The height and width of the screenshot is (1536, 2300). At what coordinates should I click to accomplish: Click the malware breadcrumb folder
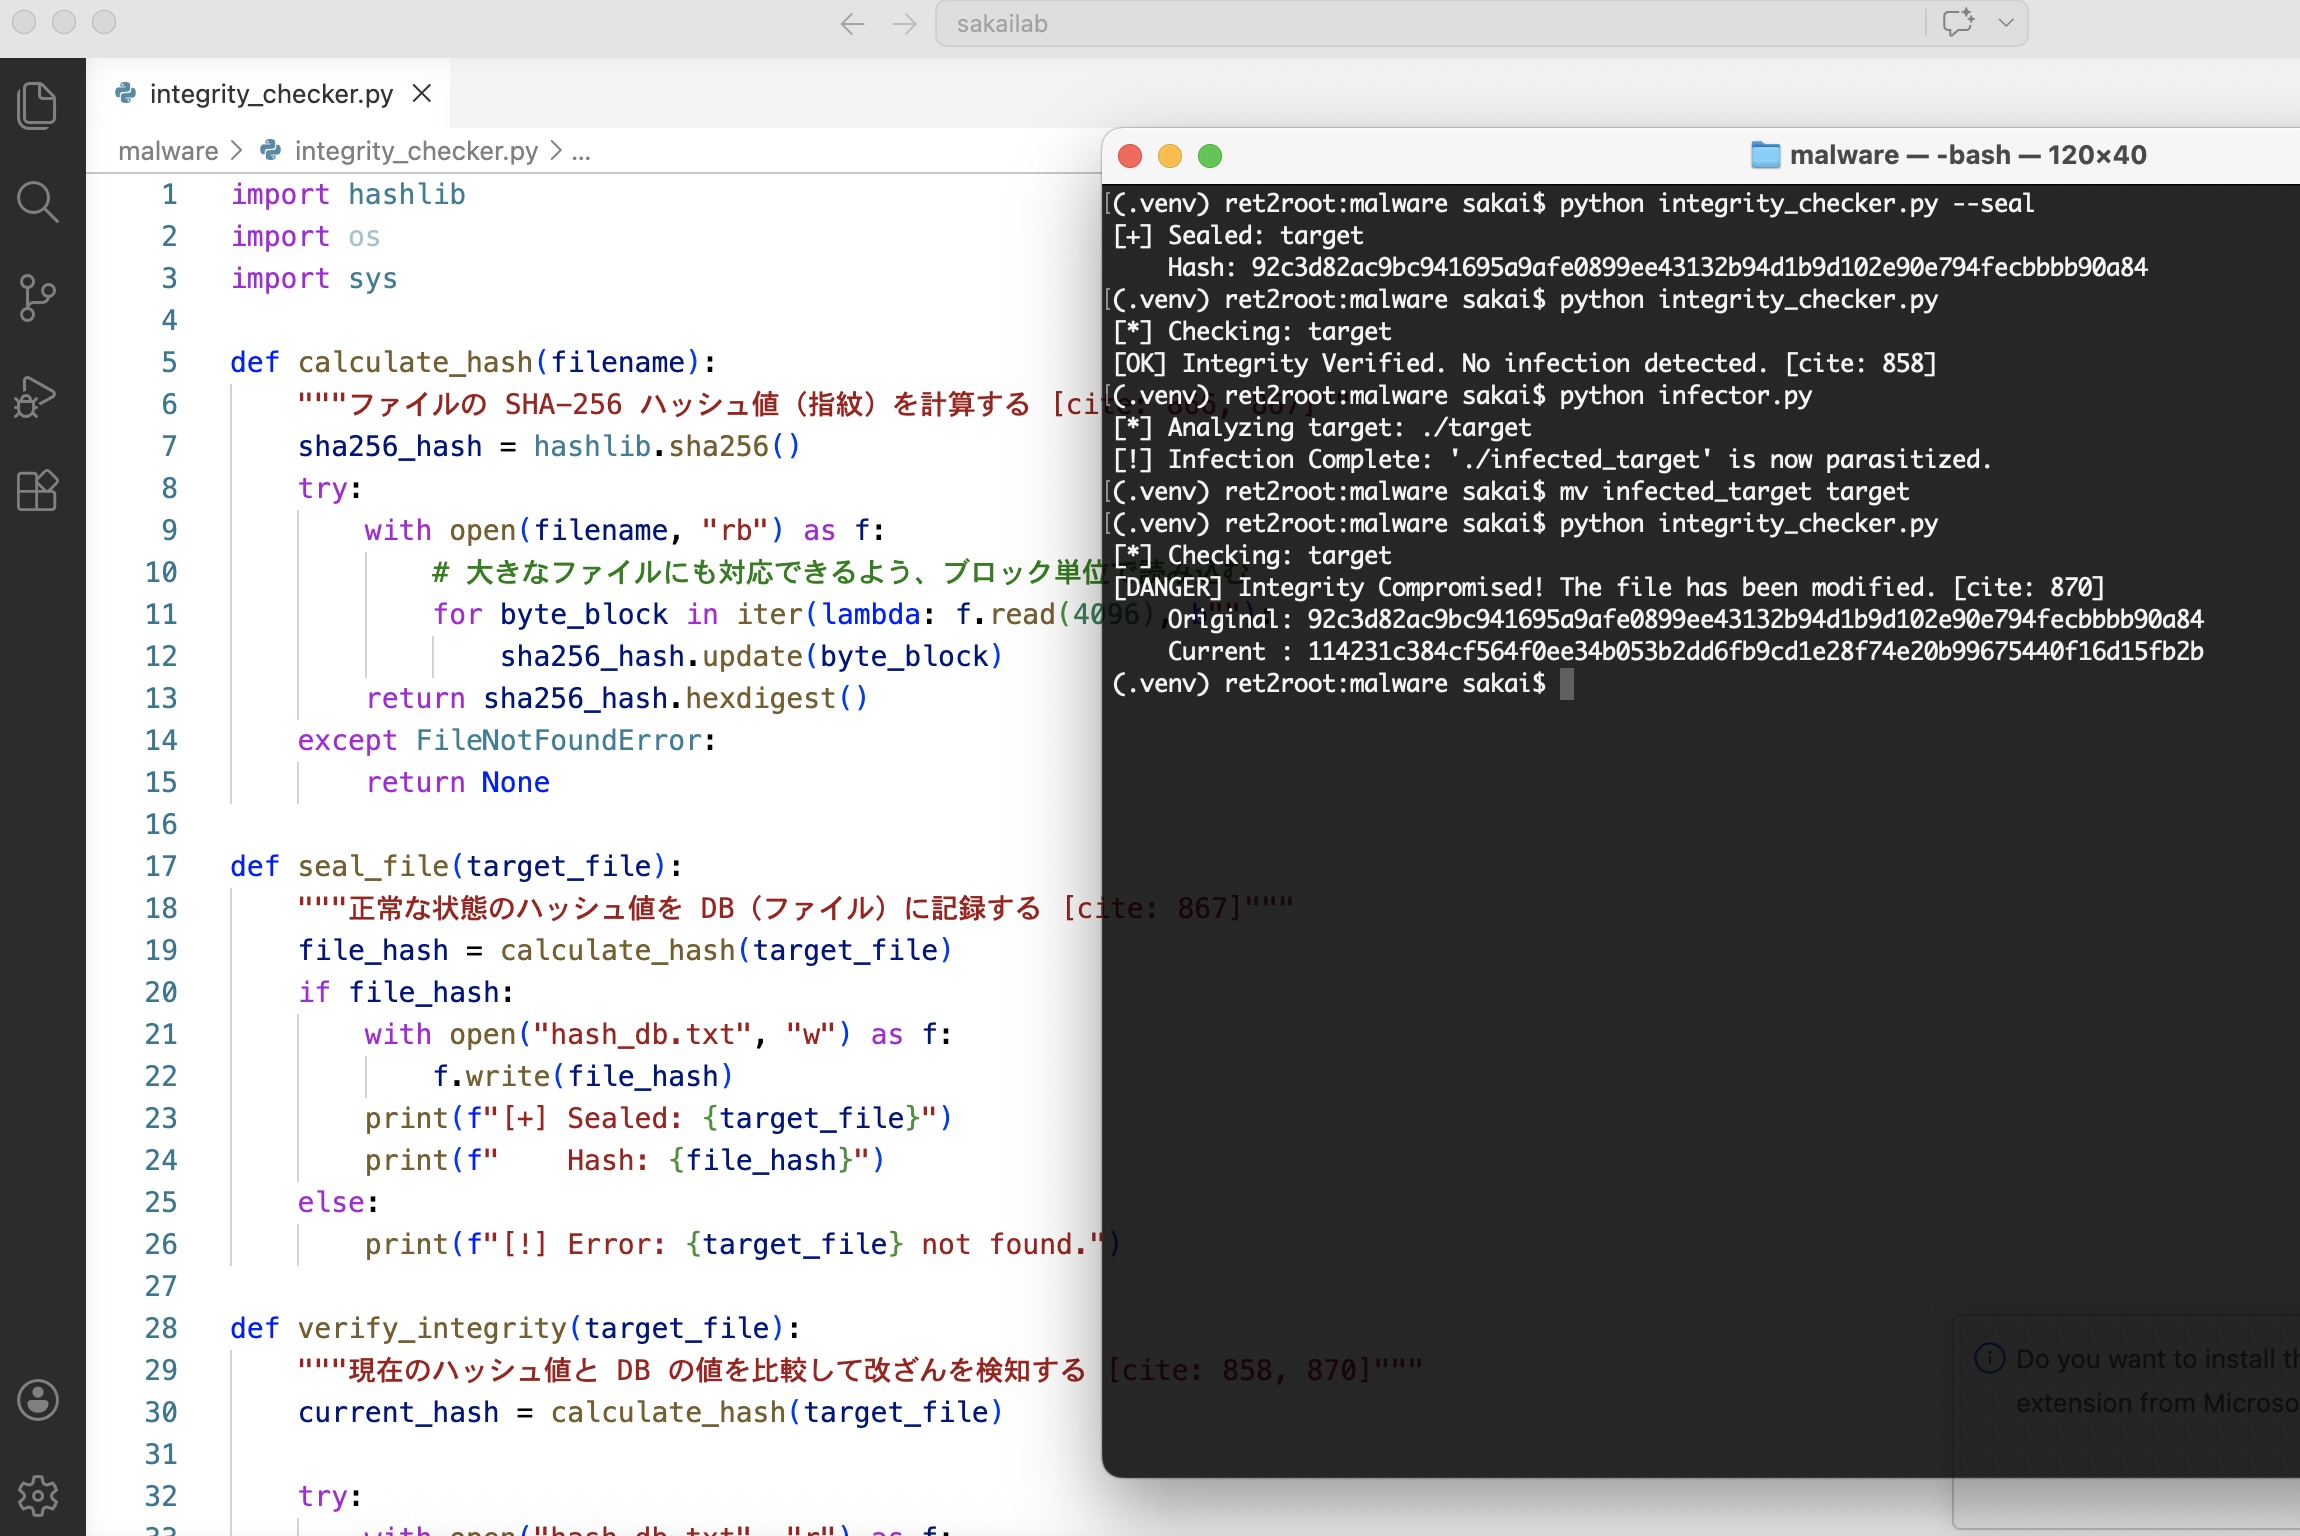click(x=168, y=151)
